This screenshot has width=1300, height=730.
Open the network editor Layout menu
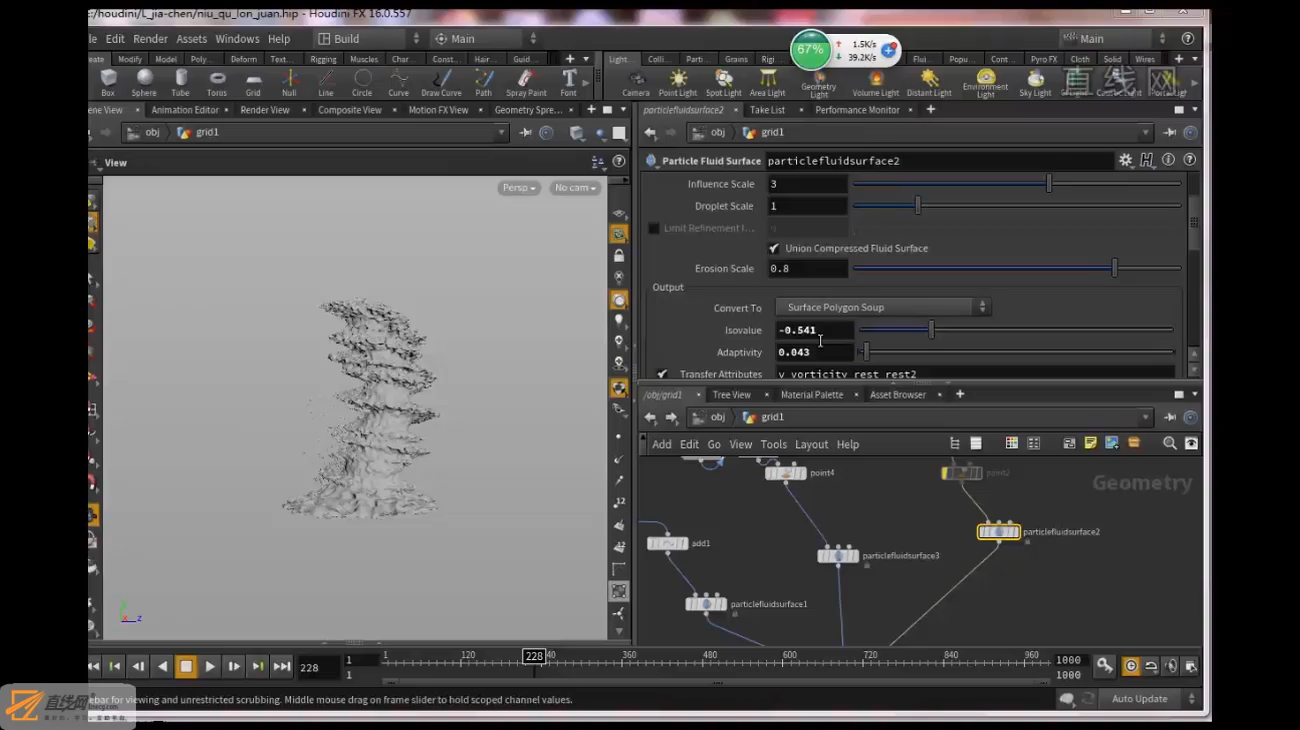point(811,444)
